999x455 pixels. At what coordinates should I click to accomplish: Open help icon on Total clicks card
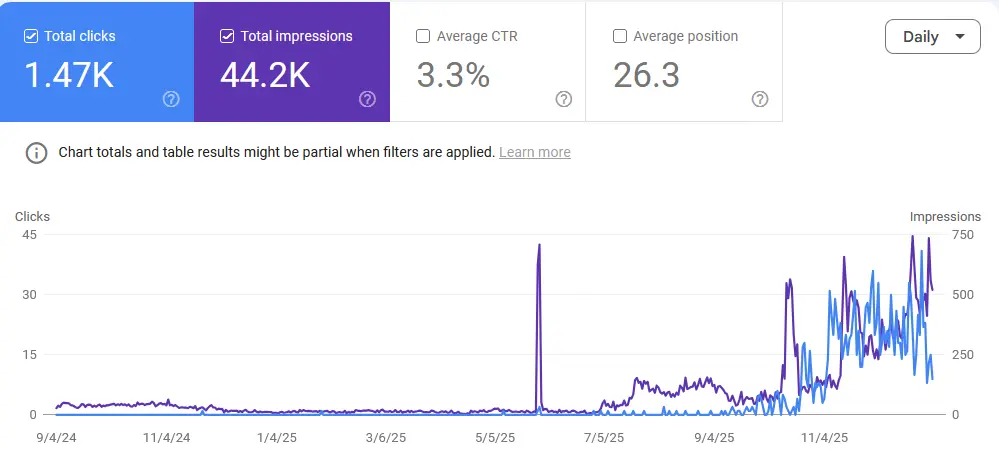pyautogui.click(x=171, y=99)
